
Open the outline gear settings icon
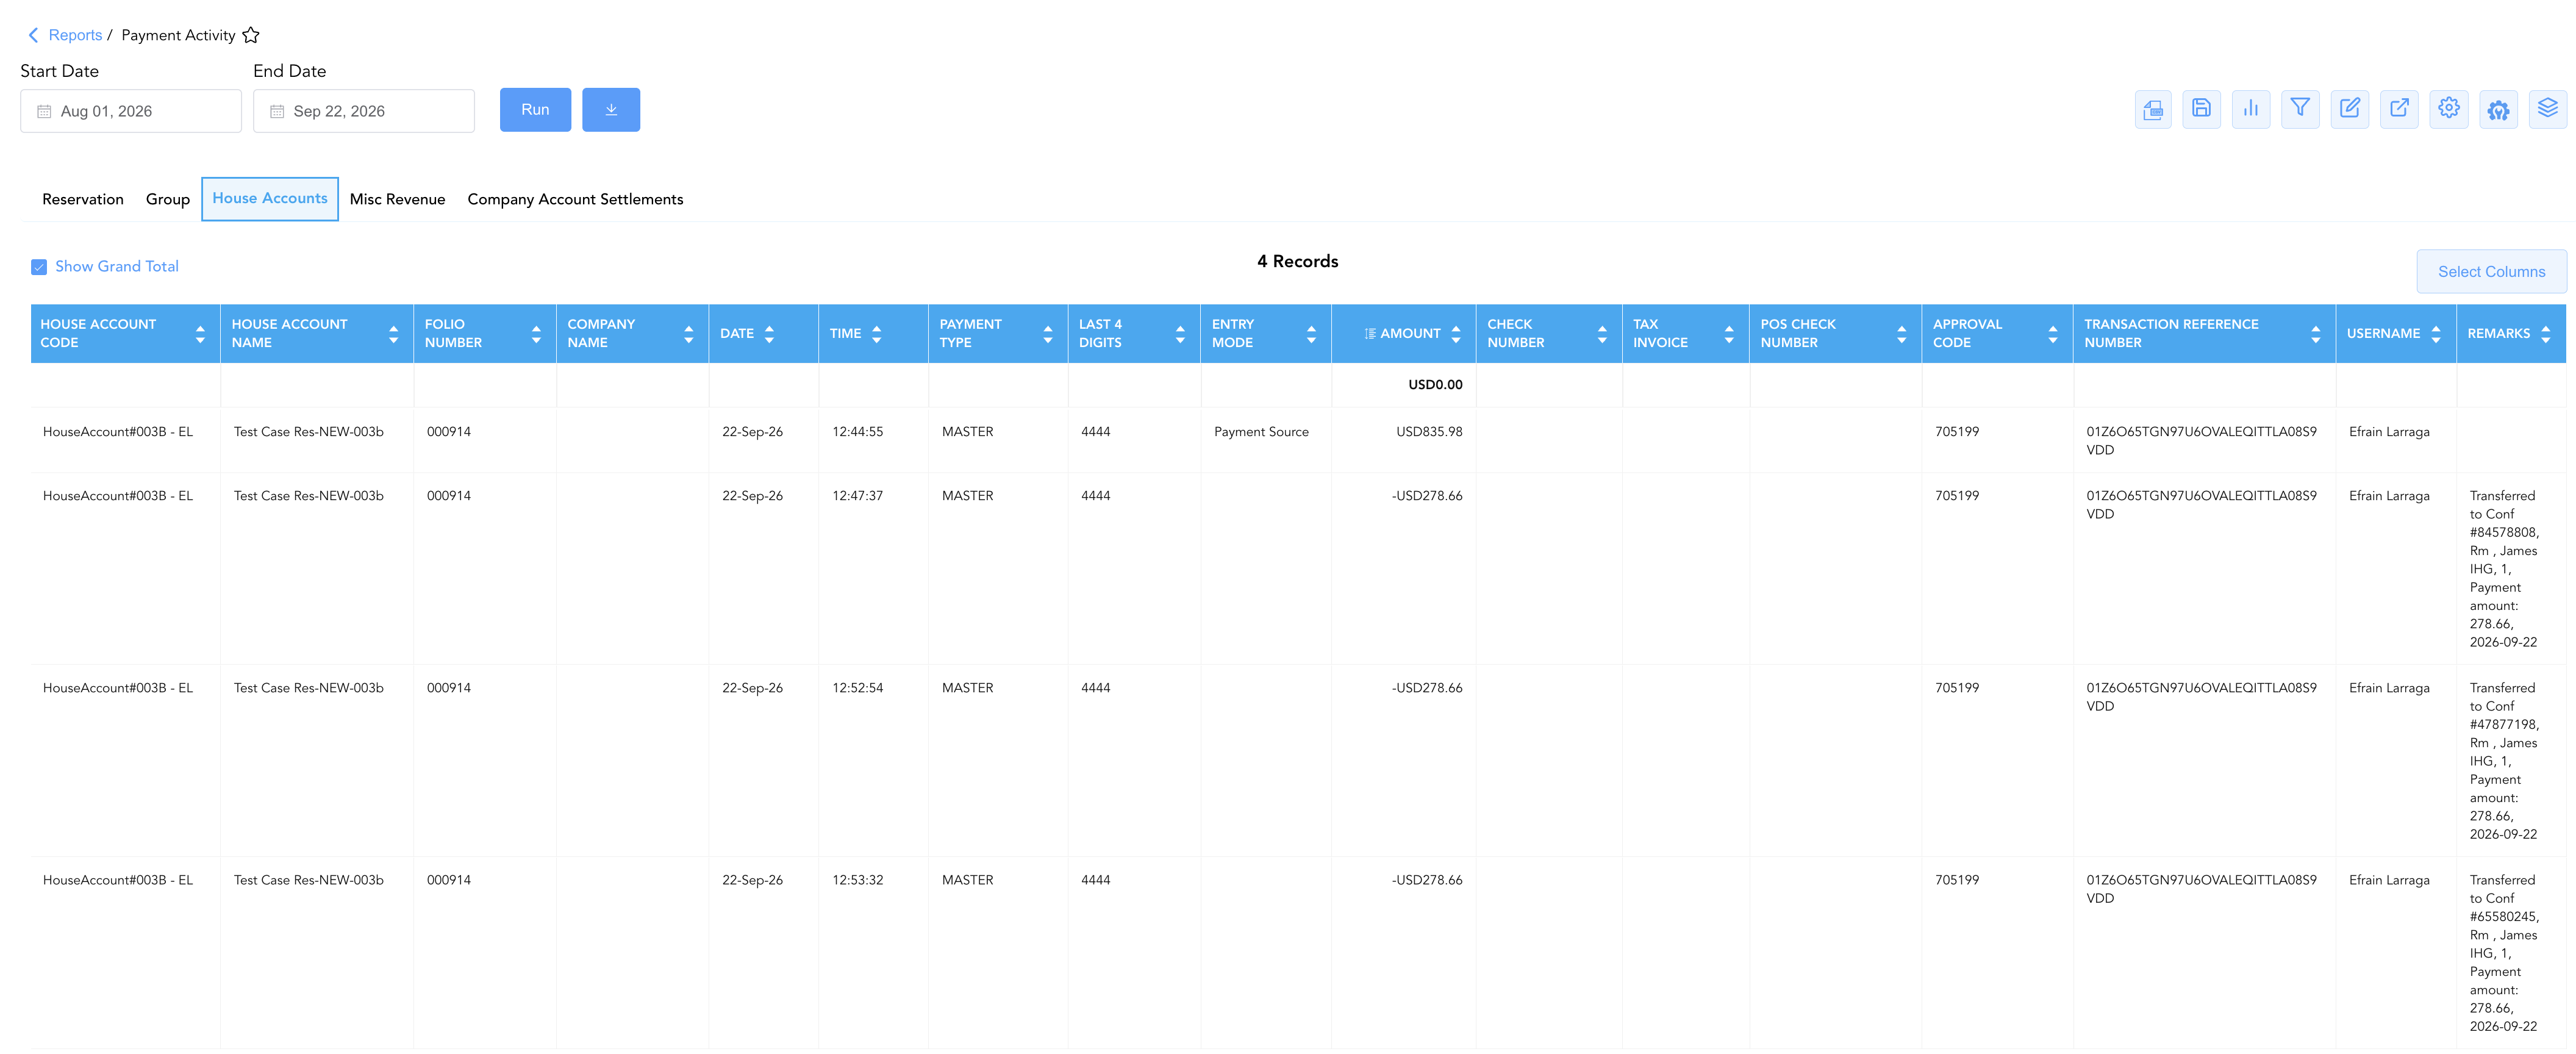click(2449, 109)
